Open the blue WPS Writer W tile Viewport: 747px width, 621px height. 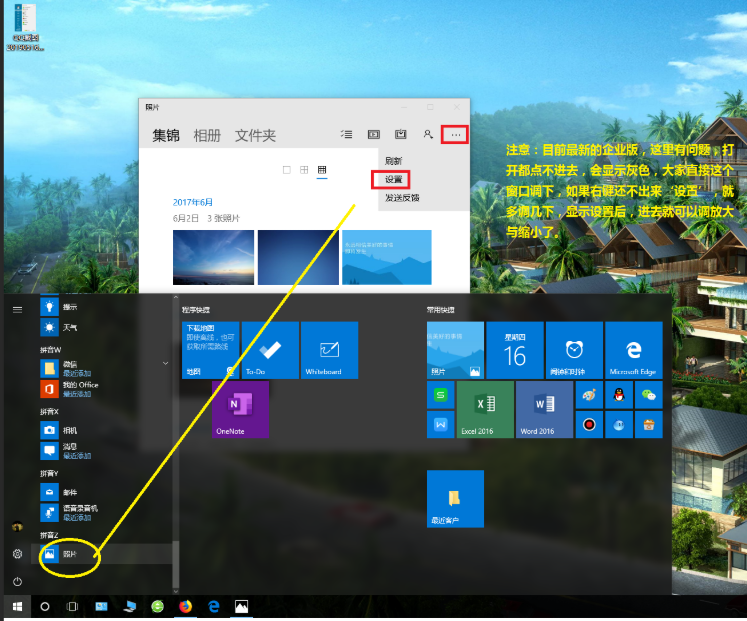441,424
